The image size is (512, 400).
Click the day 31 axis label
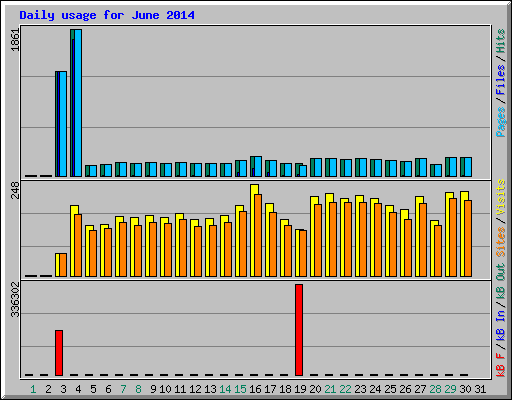click(x=480, y=389)
